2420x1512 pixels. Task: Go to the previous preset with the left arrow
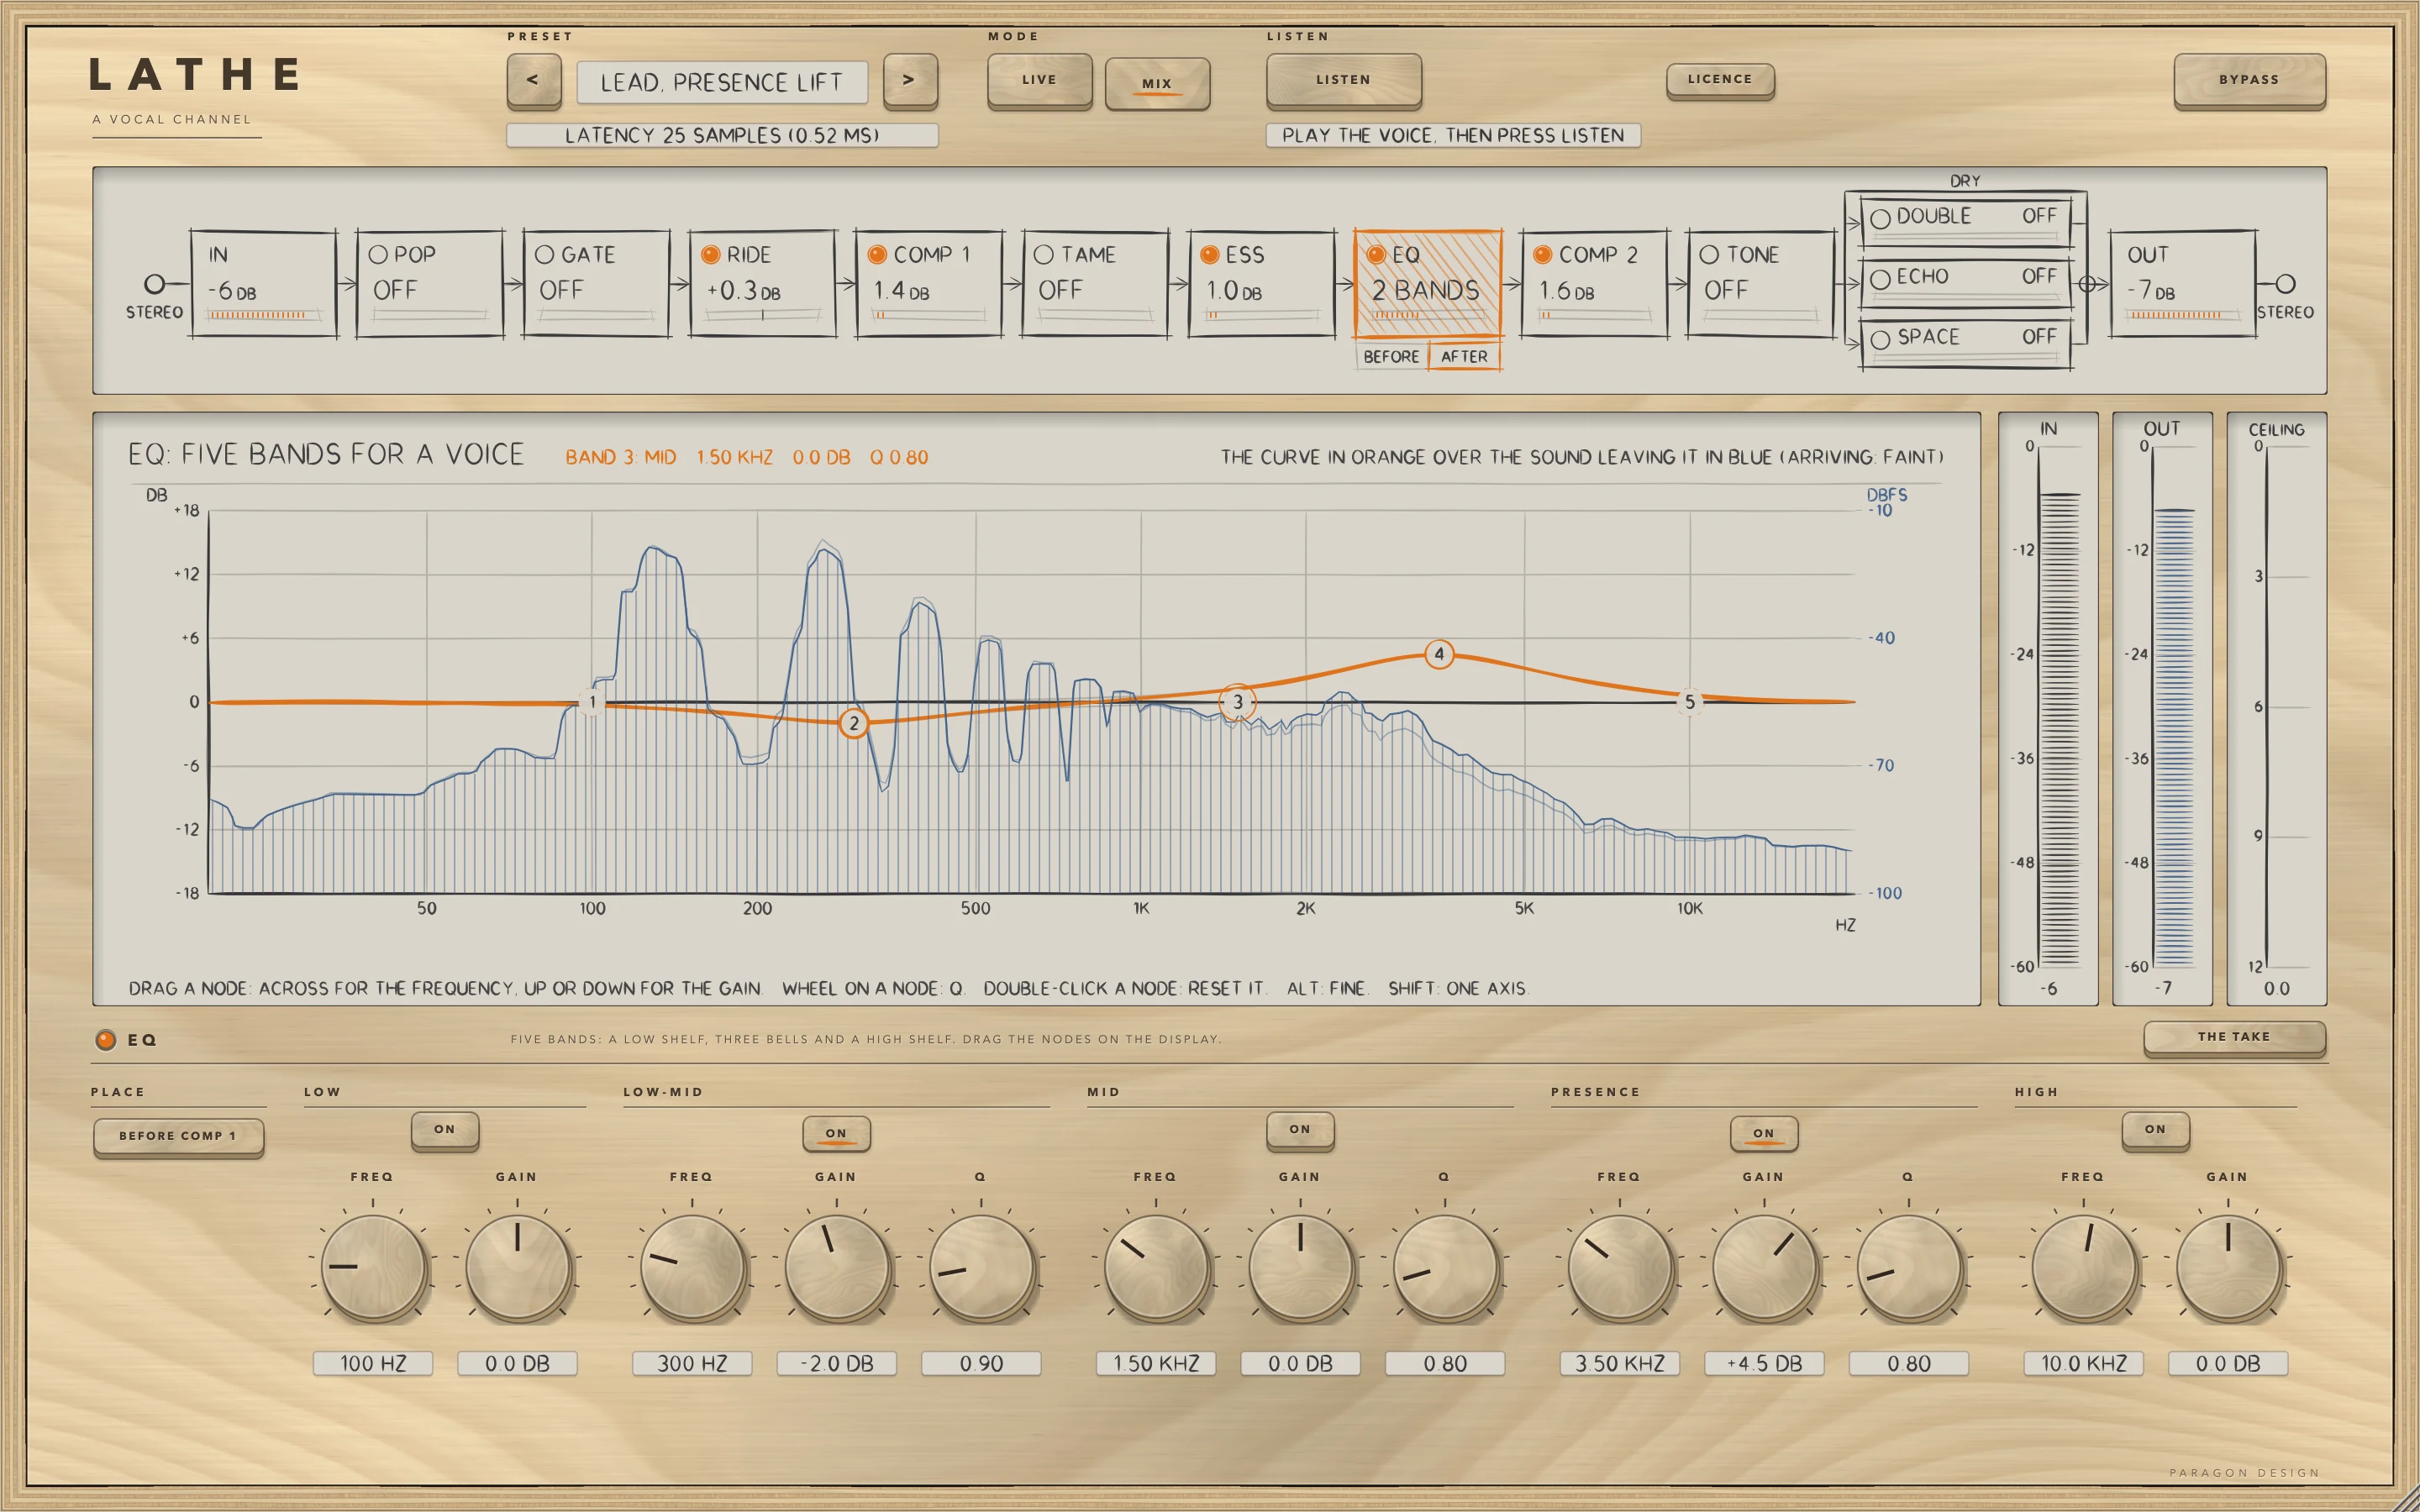point(533,80)
